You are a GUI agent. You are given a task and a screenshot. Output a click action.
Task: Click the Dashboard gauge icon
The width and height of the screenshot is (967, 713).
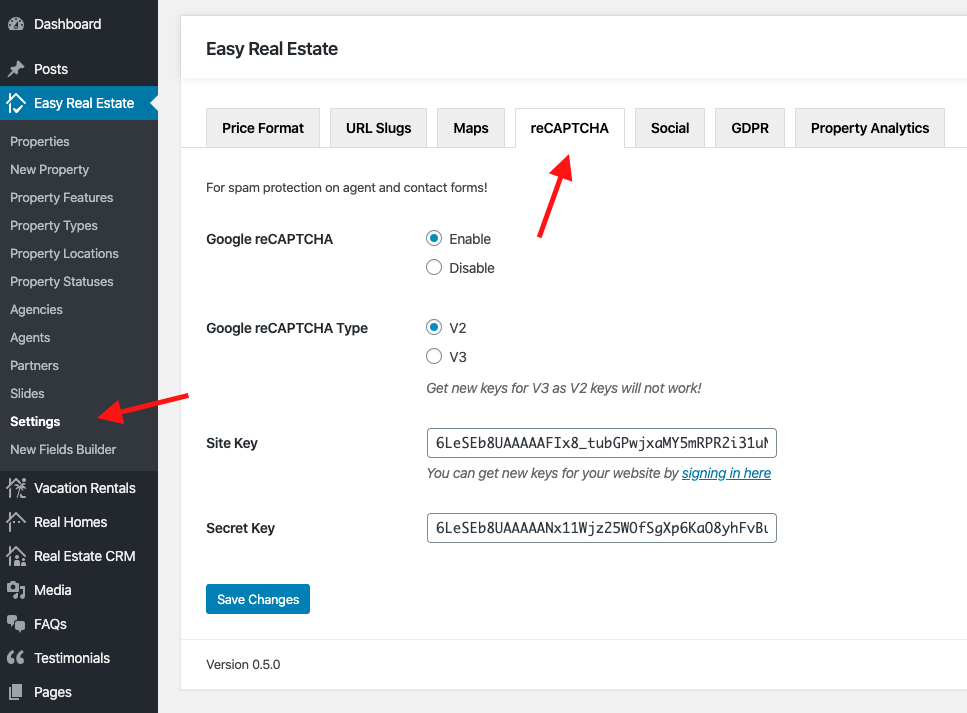(16, 24)
